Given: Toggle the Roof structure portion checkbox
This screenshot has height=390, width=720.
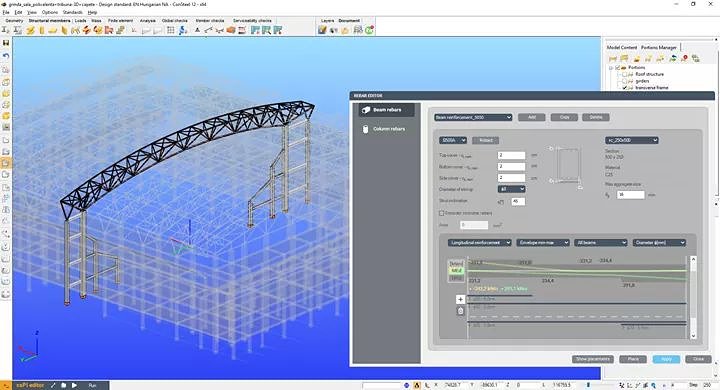Looking at the screenshot, I should pos(624,74).
